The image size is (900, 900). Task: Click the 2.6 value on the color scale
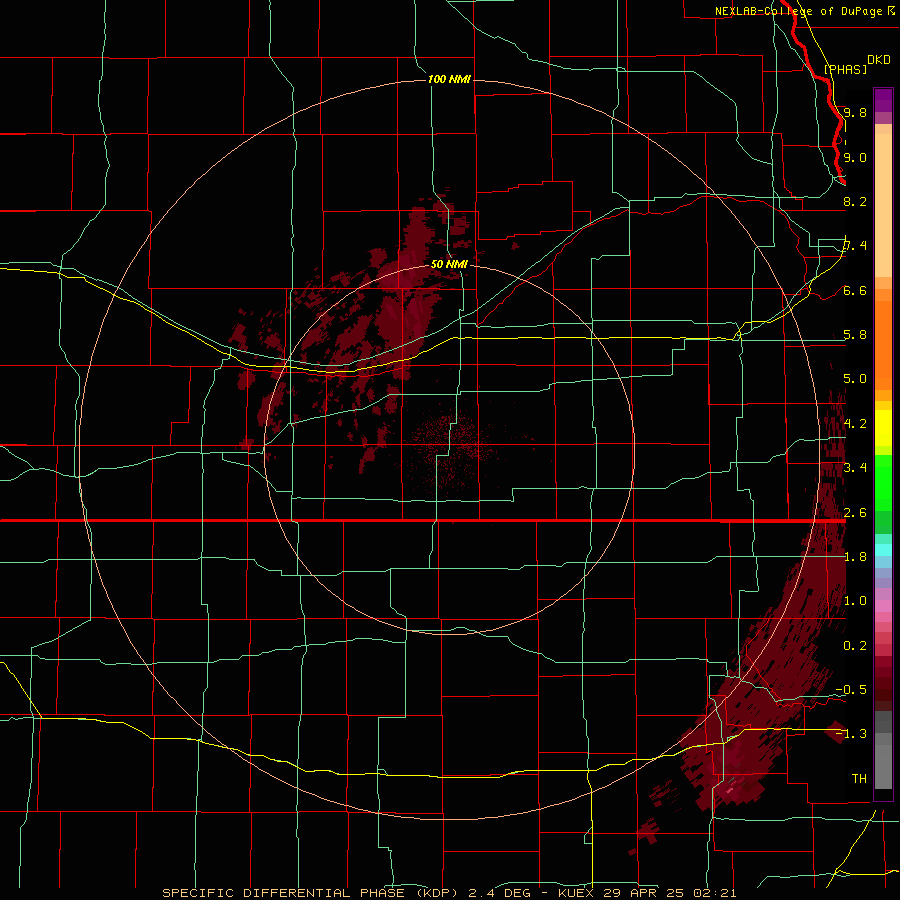pyautogui.click(x=855, y=513)
